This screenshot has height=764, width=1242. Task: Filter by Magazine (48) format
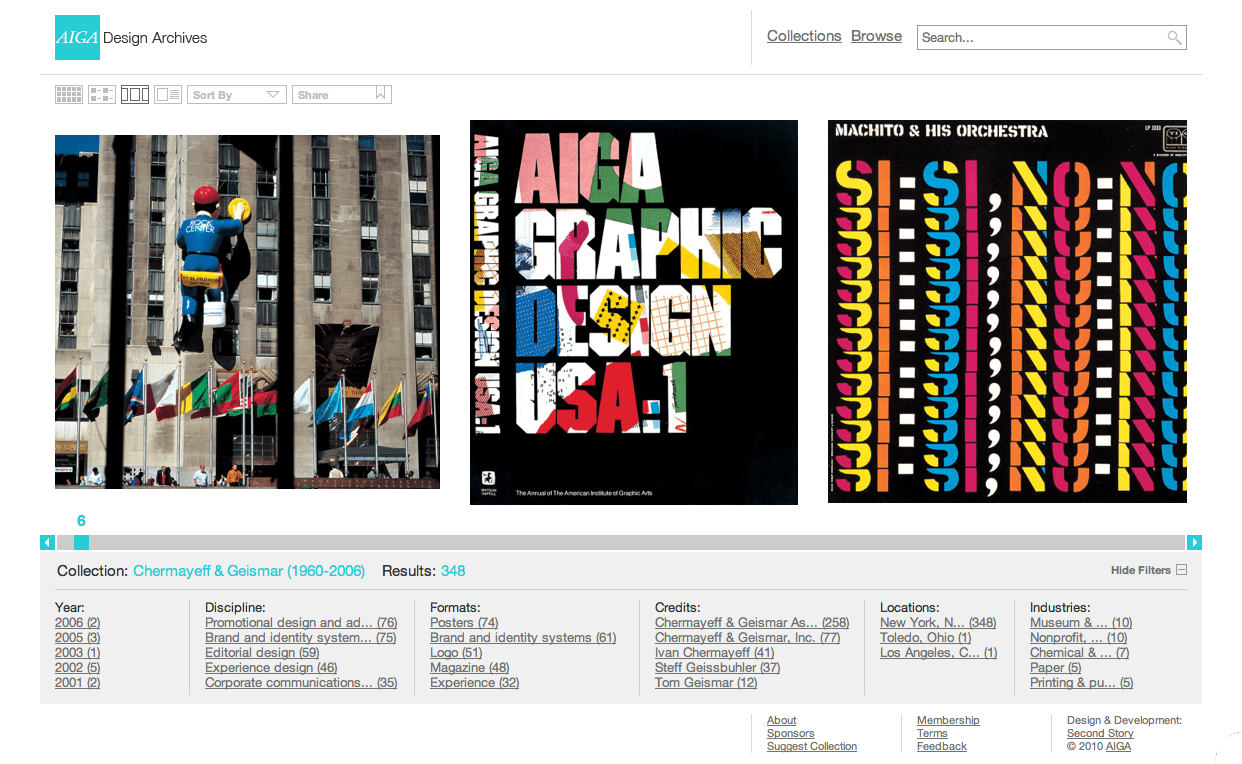click(x=470, y=668)
